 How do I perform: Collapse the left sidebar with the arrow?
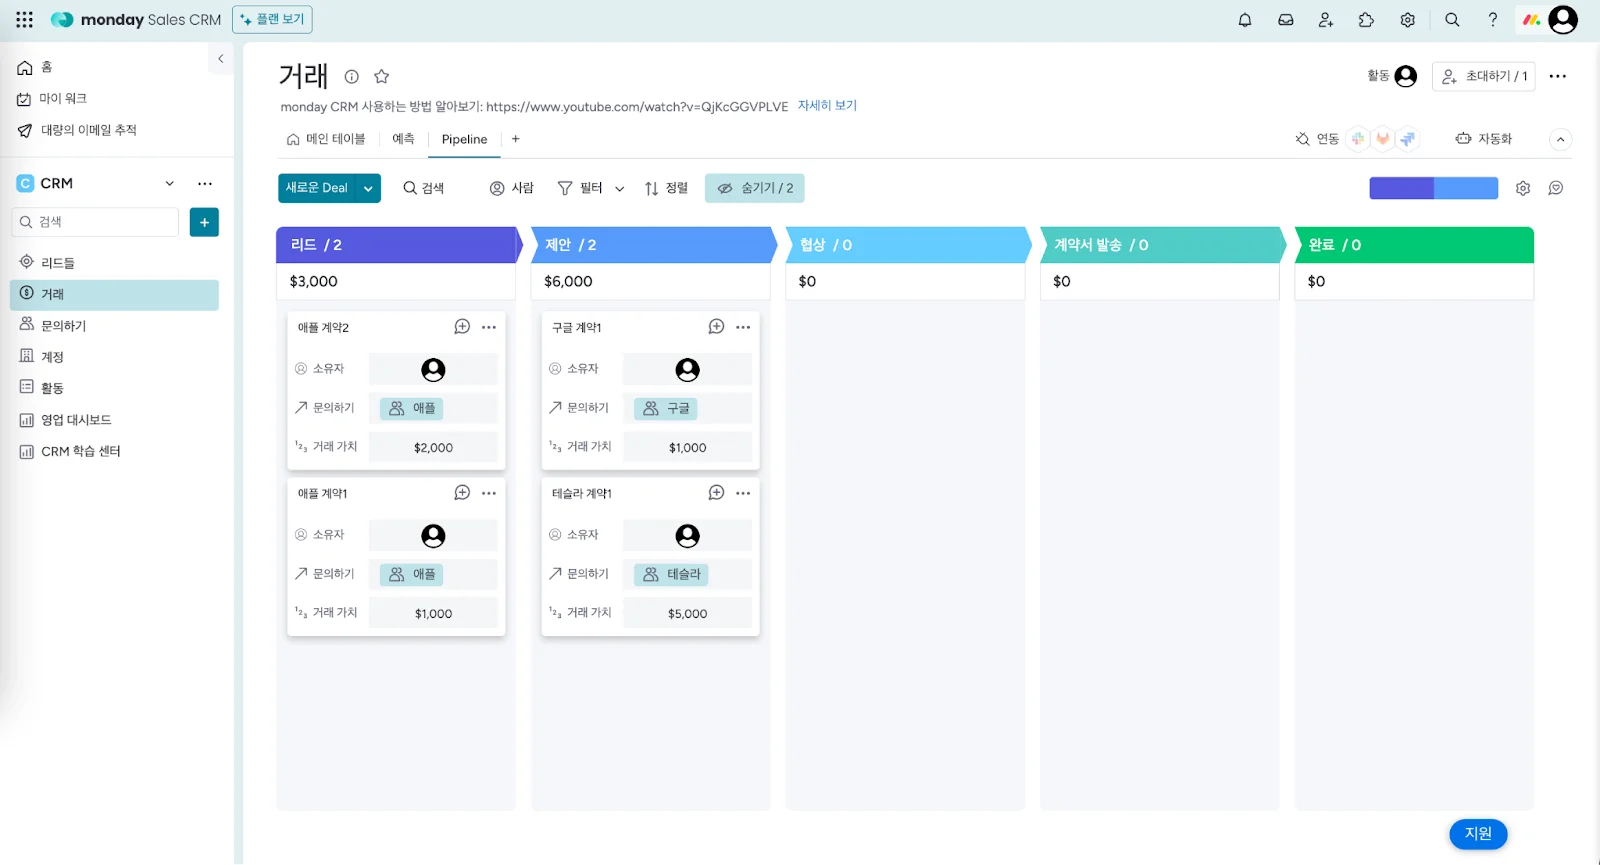[x=221, y=59]
